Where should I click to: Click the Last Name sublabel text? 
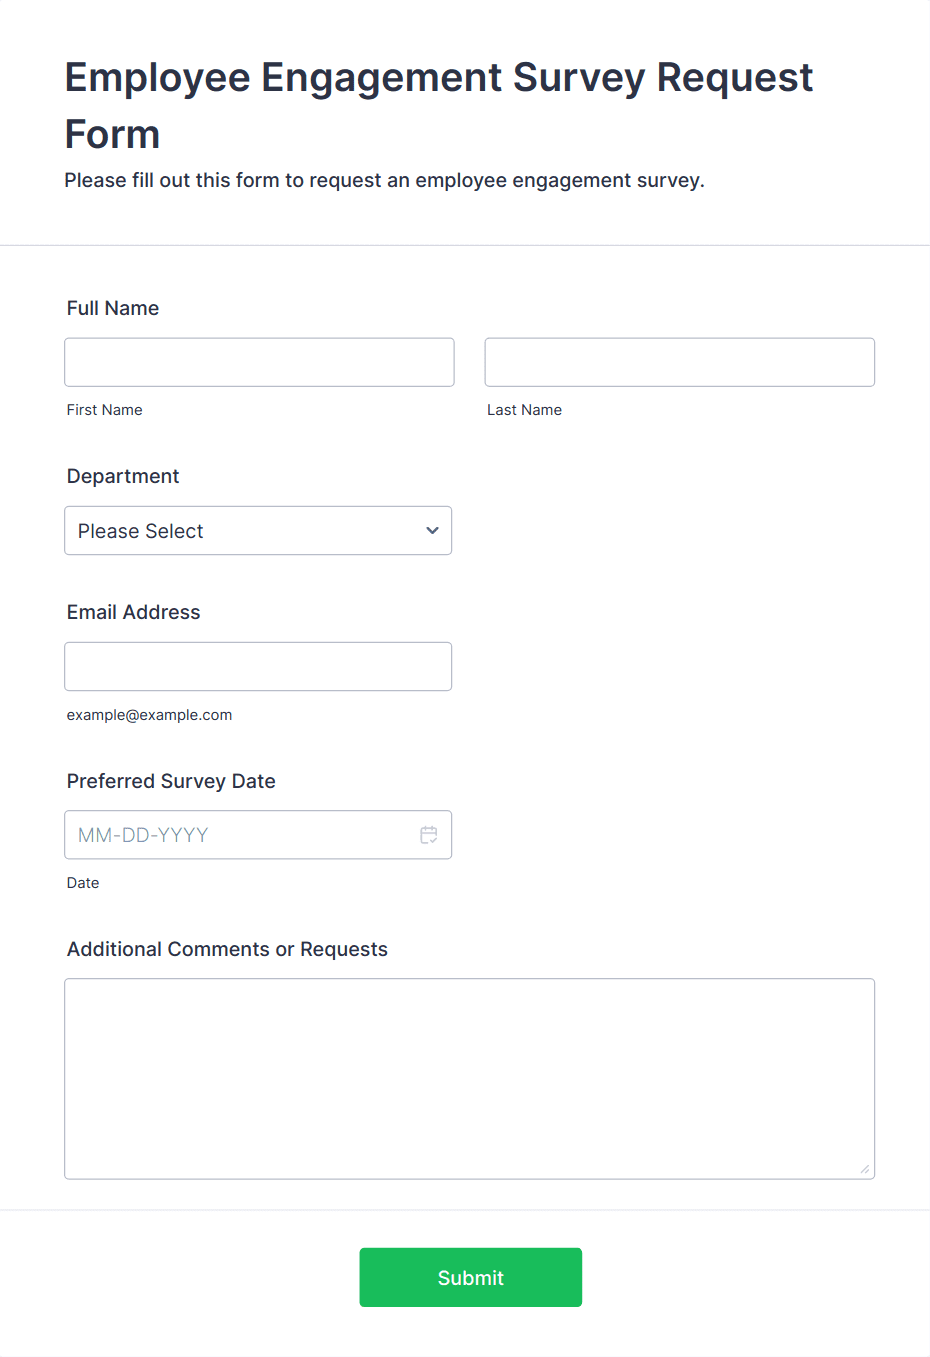click(524, 410)
